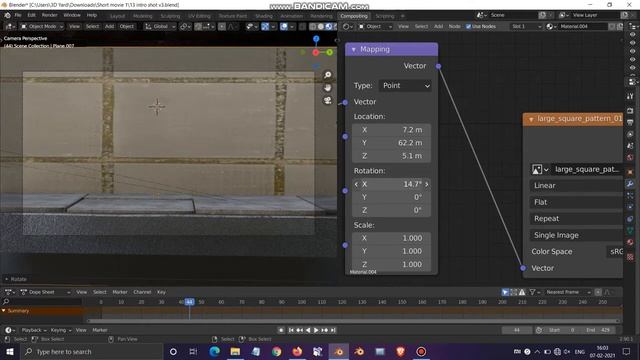Collapse the large_square_pattern_01 image node
This screenshot has height=360, width=640.
tap(531, 120)
